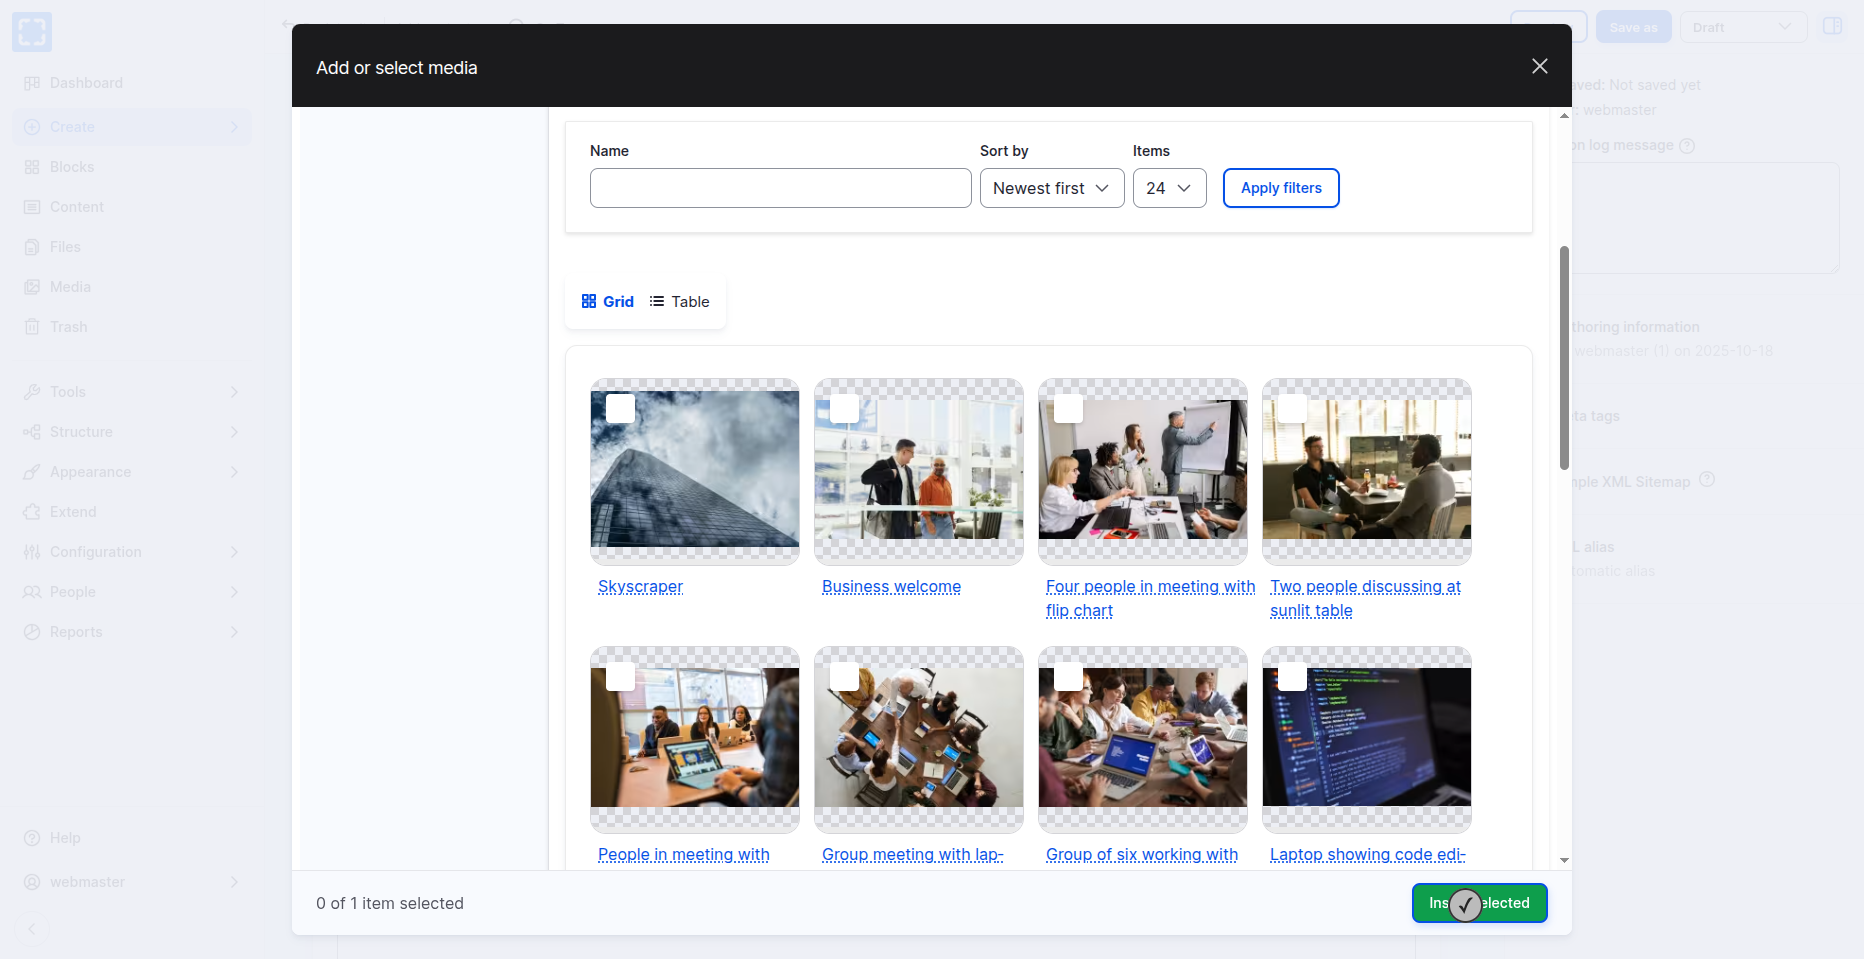
Task: Click the Help question mark icon
Action: (32, 838)
